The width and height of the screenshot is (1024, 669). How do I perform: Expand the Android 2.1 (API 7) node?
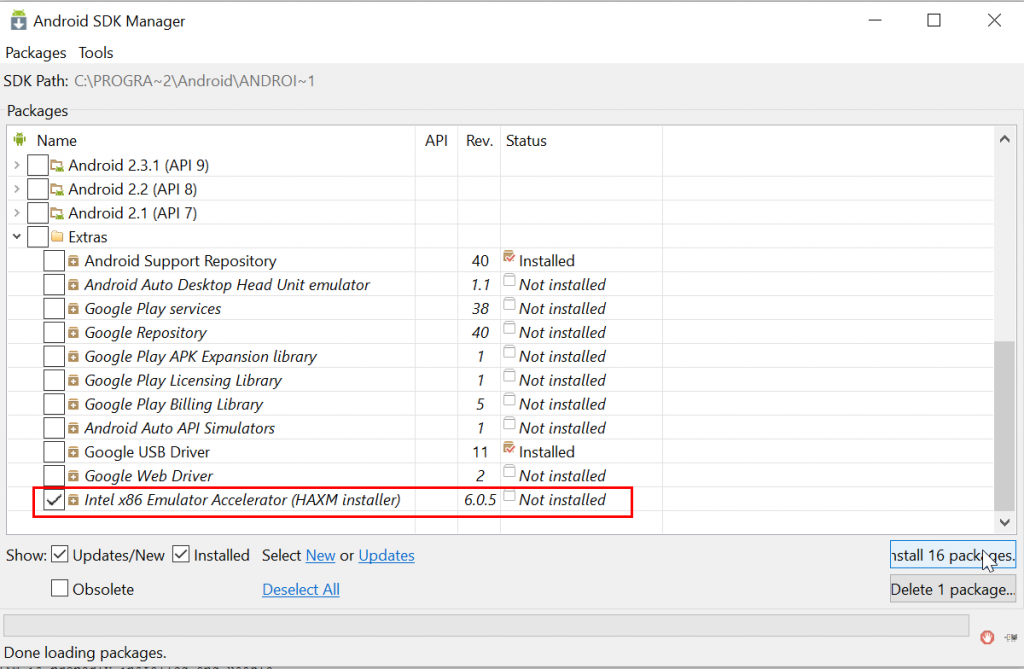click(x=17, y=213)
